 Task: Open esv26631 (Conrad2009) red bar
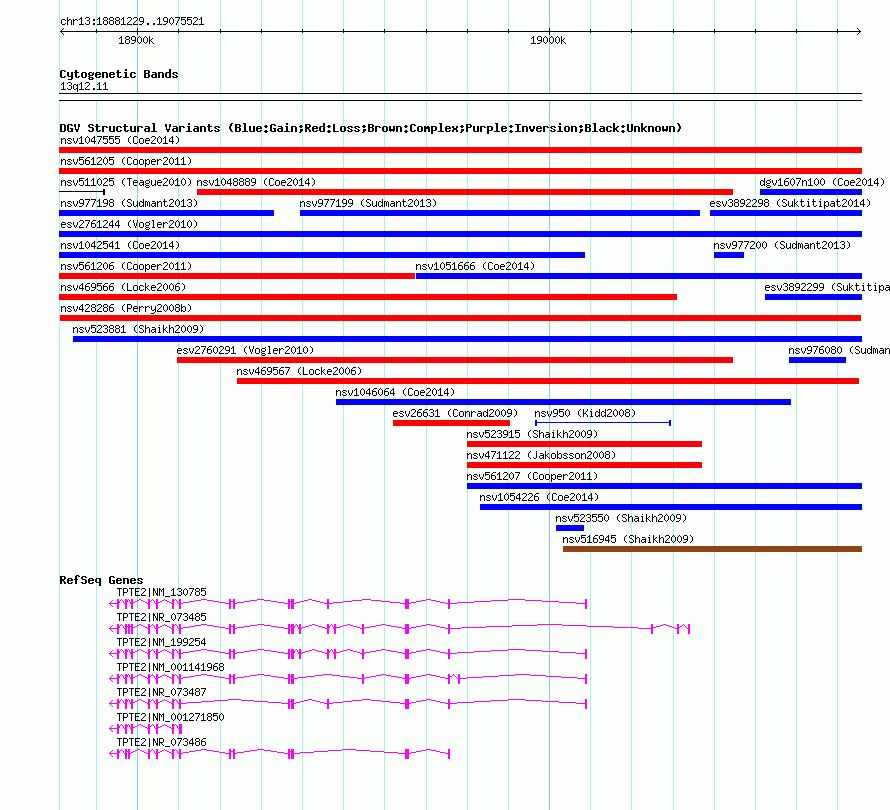point(451,423)
